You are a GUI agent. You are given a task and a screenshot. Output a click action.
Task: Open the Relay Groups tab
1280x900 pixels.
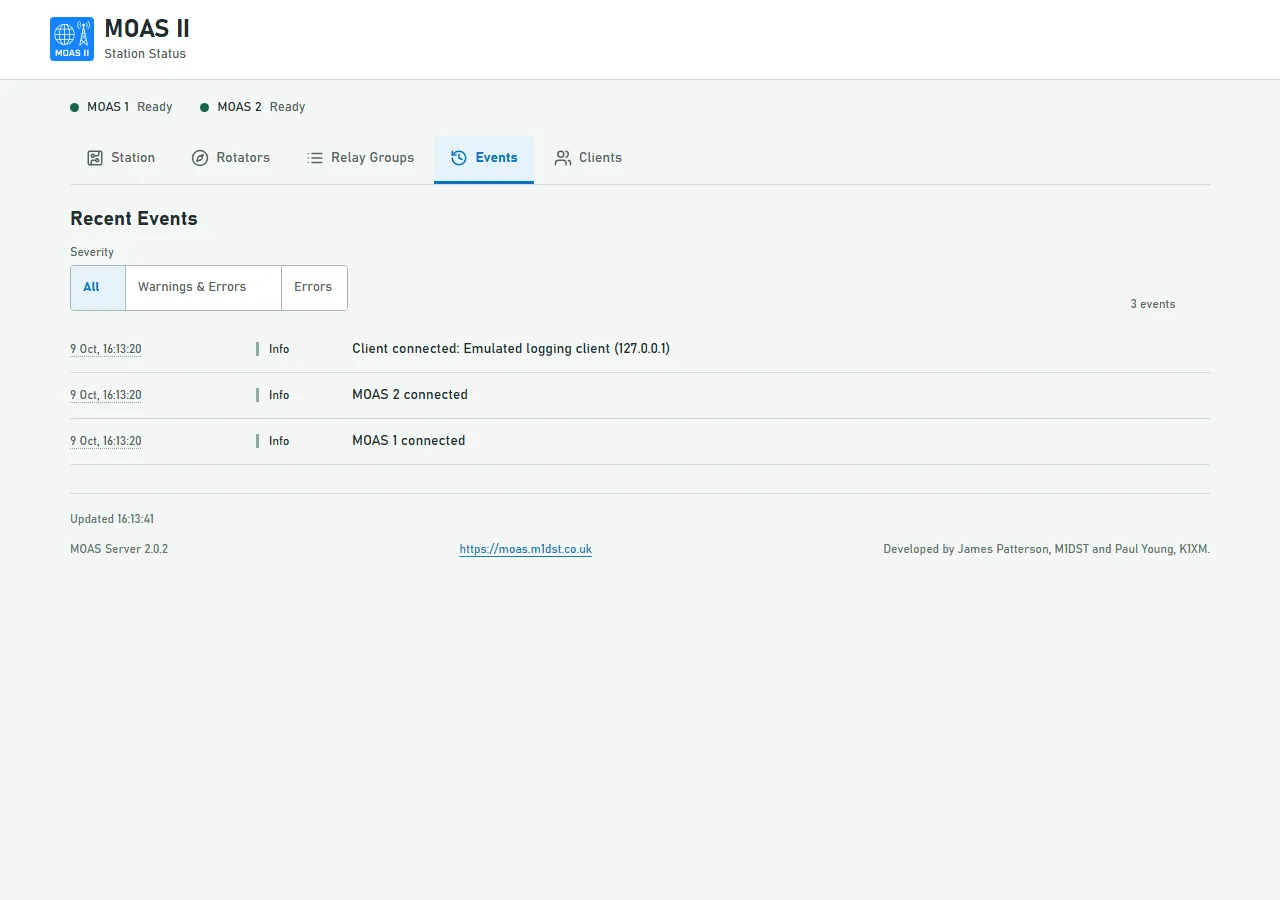(360, 159)
